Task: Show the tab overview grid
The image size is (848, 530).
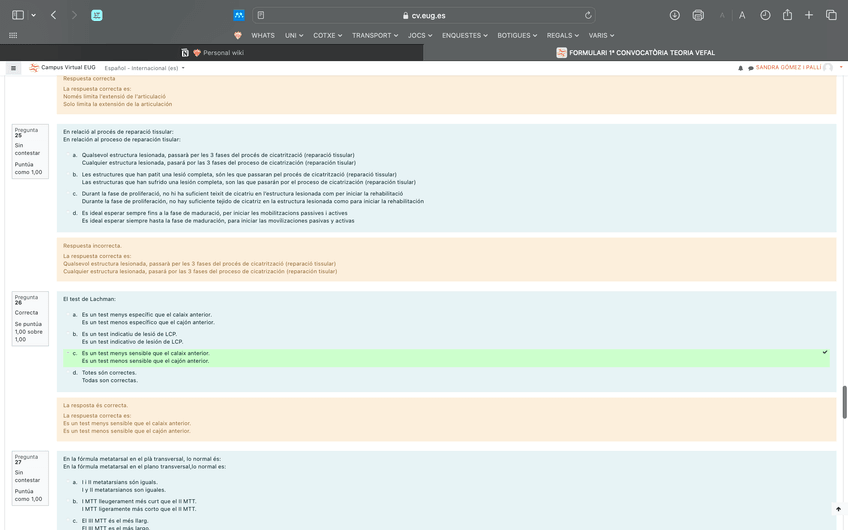Action: tap(831, 15)
